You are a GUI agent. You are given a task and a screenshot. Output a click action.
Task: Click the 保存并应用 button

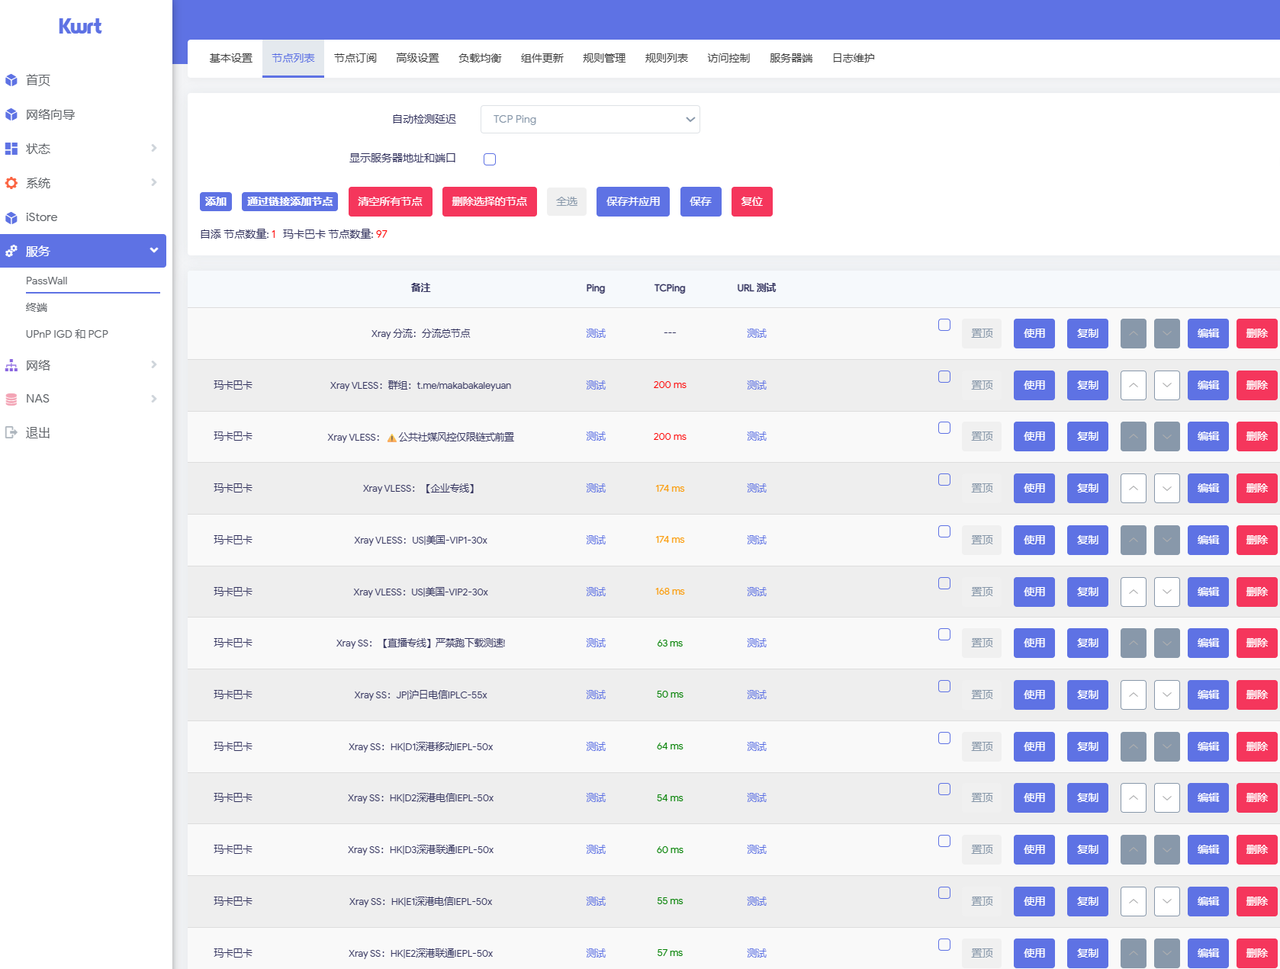point(633,202)
